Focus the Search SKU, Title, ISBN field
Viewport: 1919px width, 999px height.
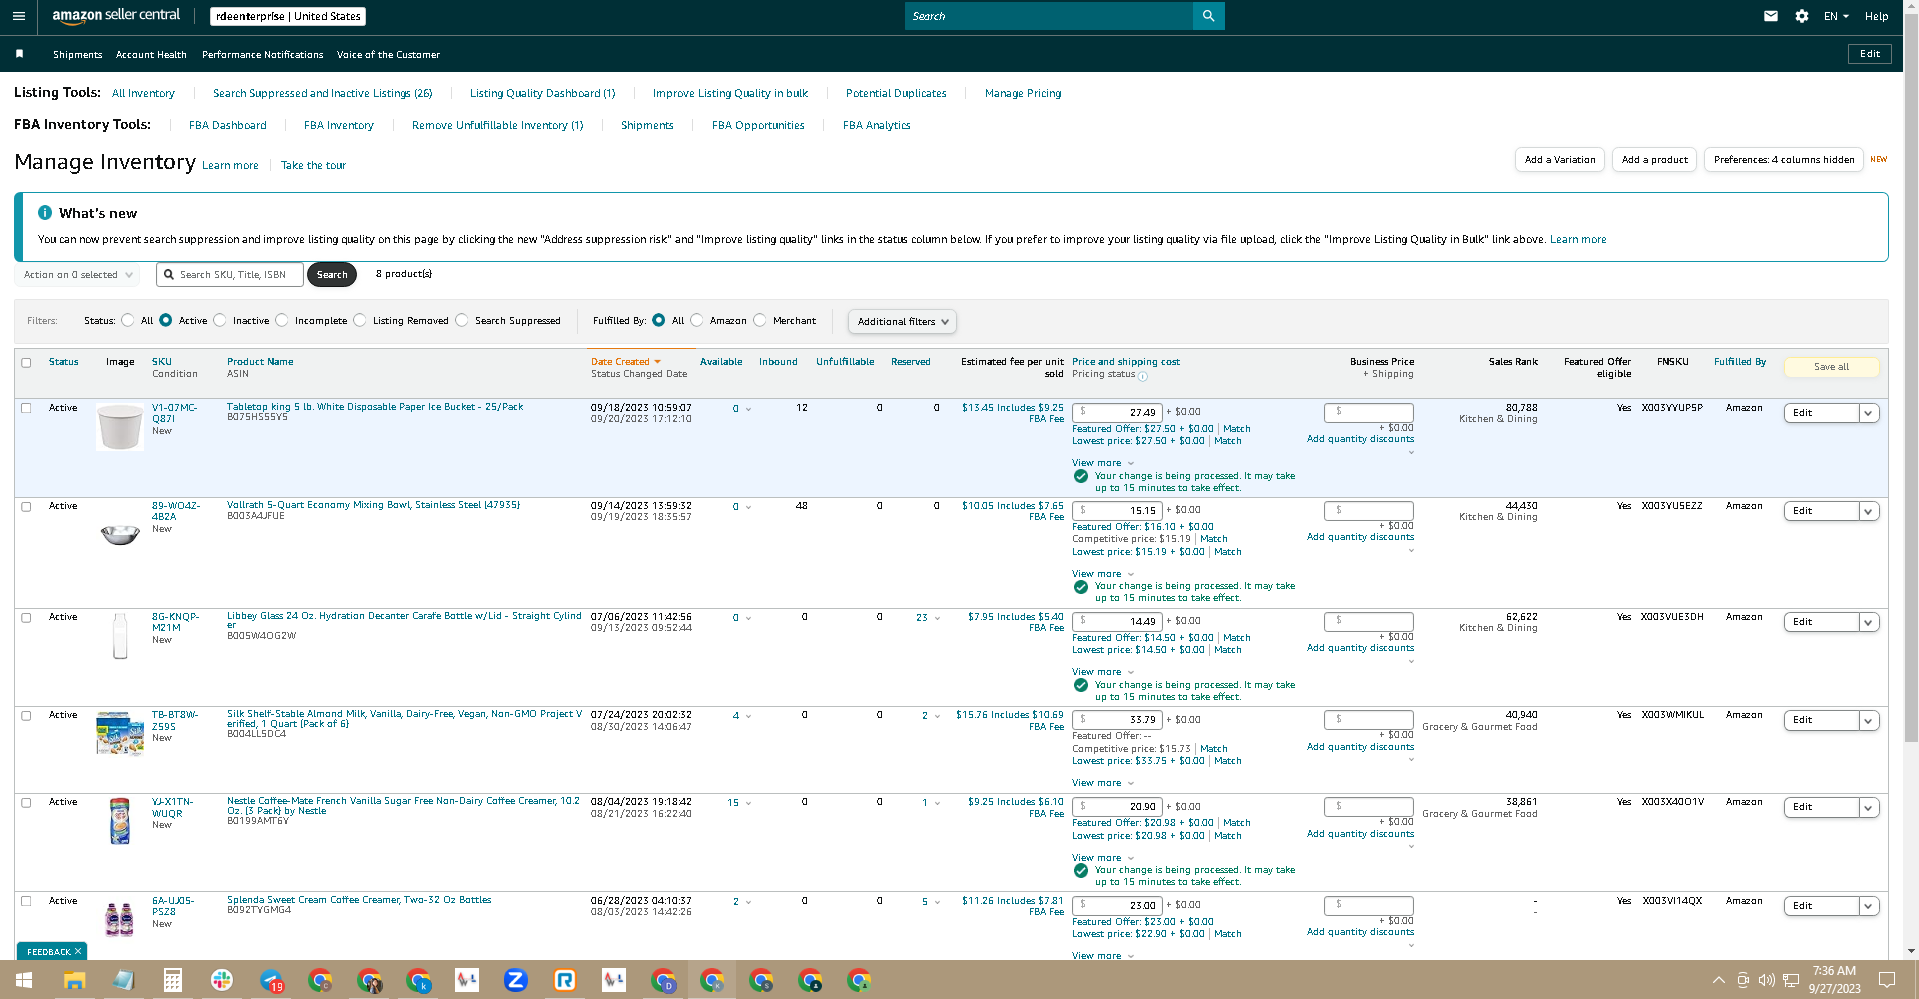[230, 275]
